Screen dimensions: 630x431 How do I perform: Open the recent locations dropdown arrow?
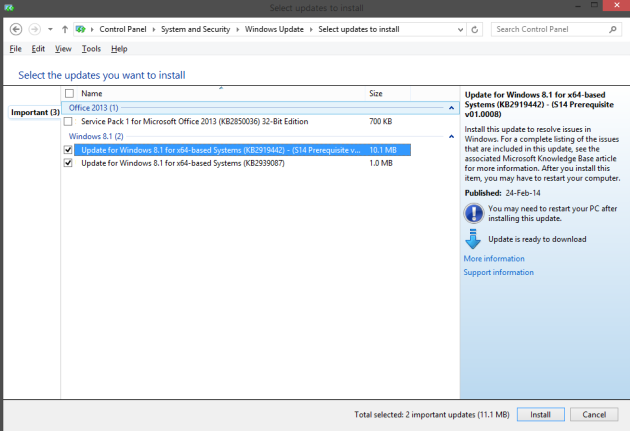[x=50, y=29]
